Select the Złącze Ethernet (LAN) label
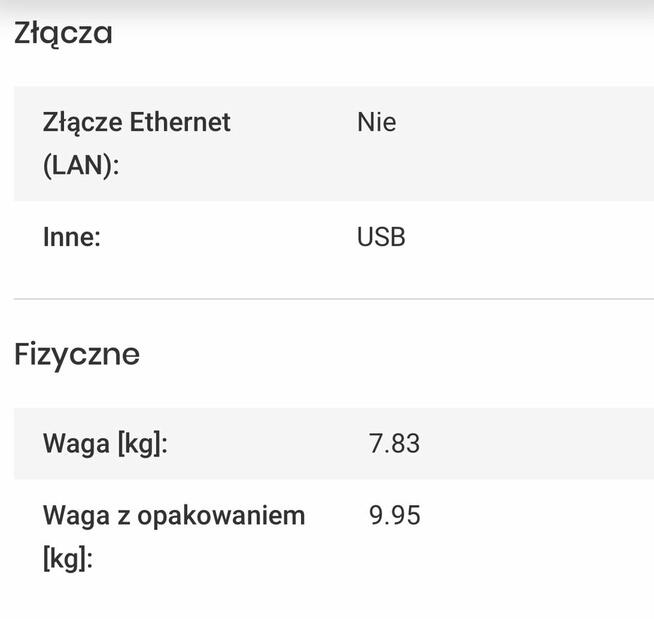This screenshot has height=619, width=654. pos(136,142)
